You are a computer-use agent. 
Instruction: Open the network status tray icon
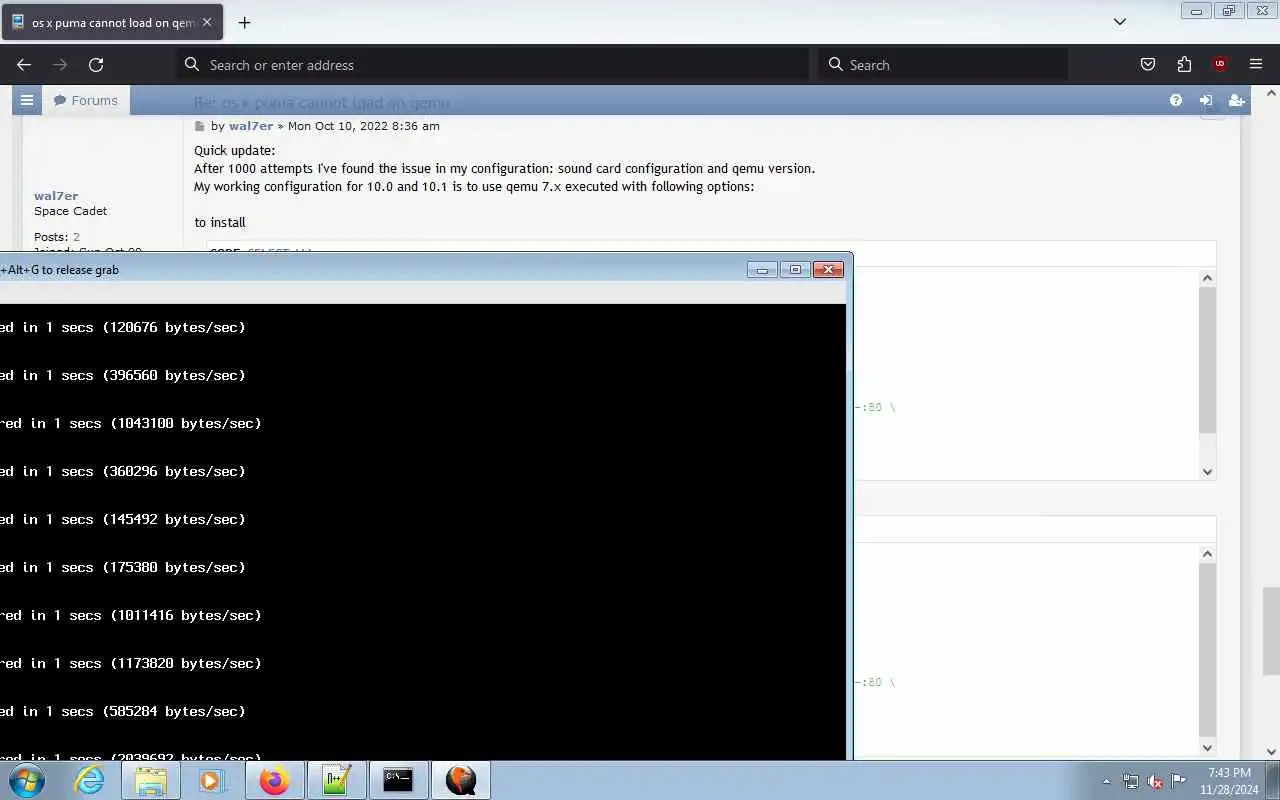[x=1131, y=781]
